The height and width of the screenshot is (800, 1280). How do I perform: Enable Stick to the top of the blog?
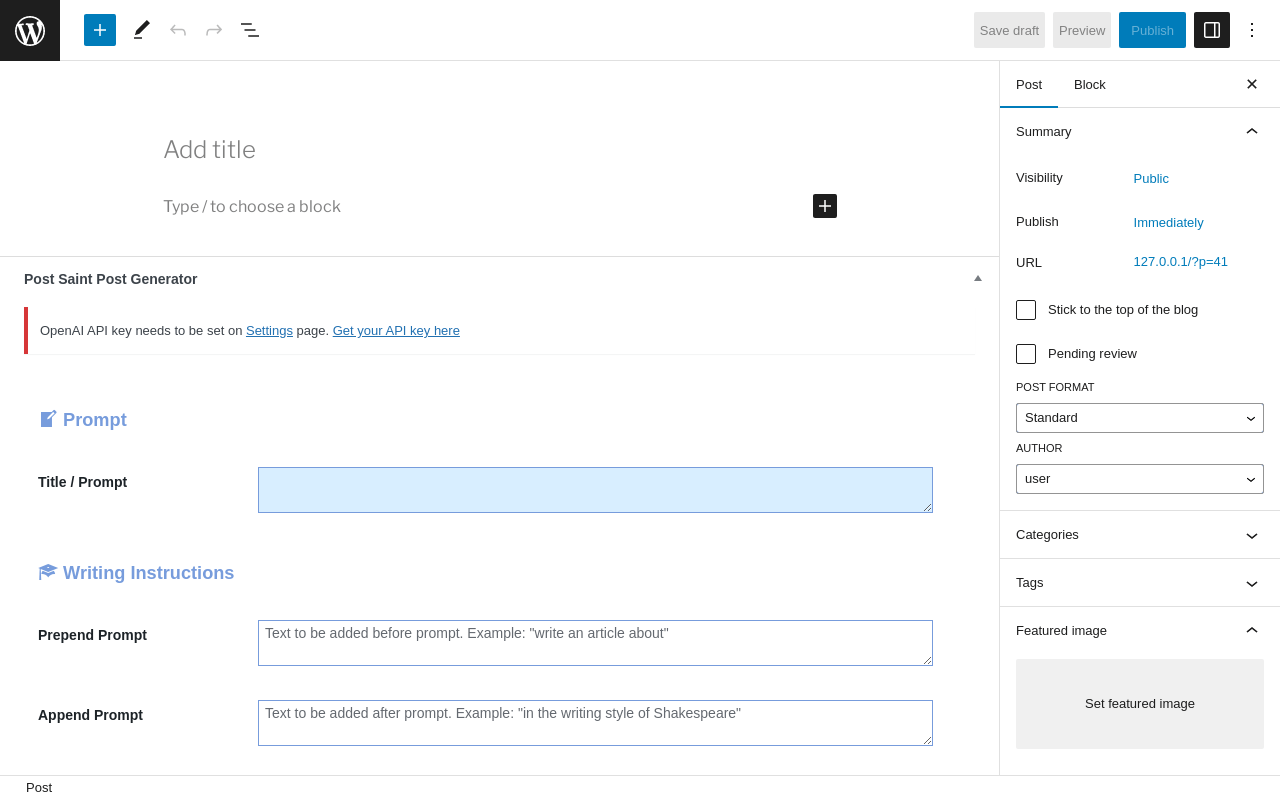1026,310
